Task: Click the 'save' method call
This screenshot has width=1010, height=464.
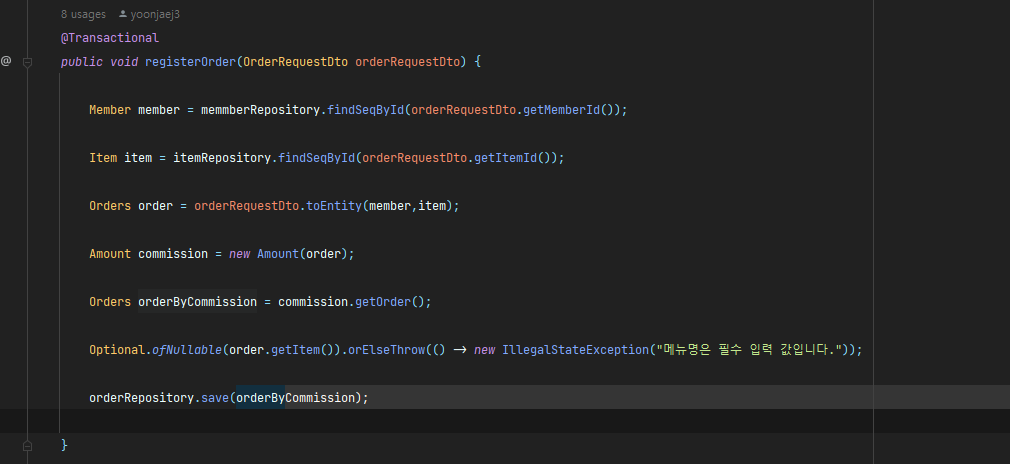Action: pyautogui.click(x=214, y=398)
